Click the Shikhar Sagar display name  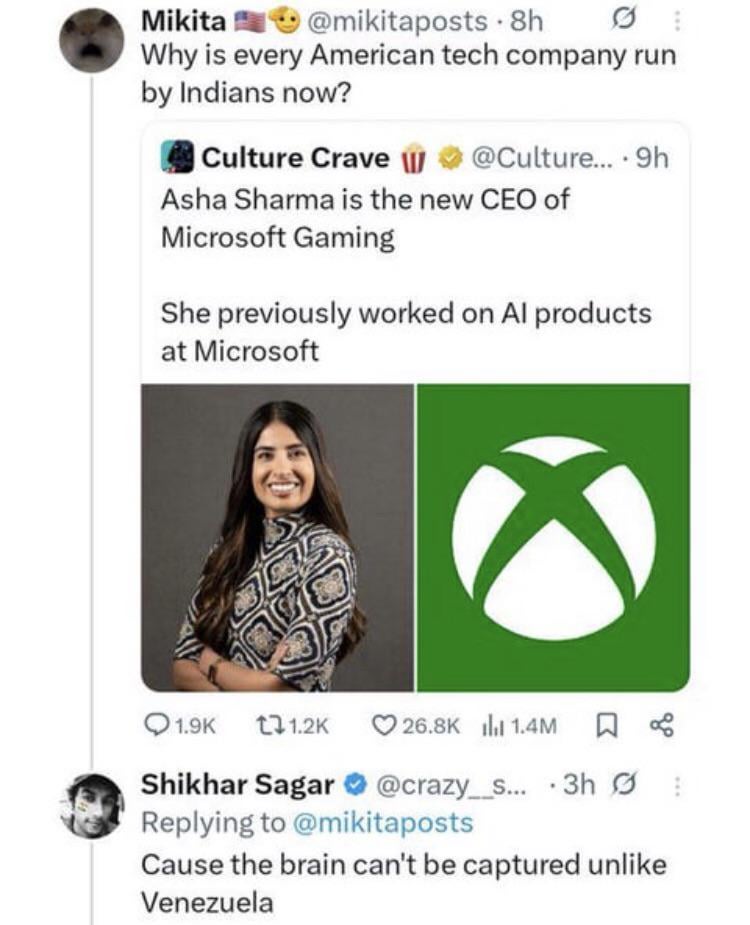238,786
